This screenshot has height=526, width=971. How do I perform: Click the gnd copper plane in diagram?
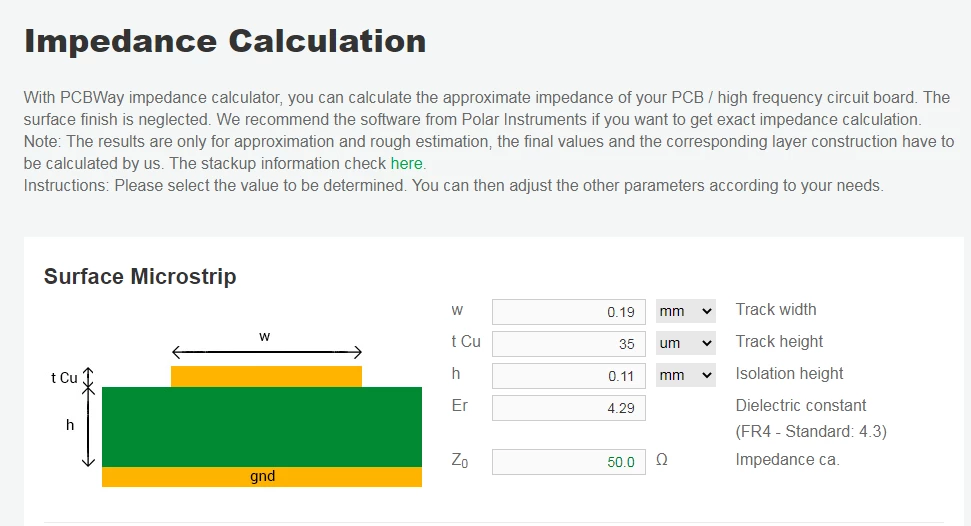(262, 476)
